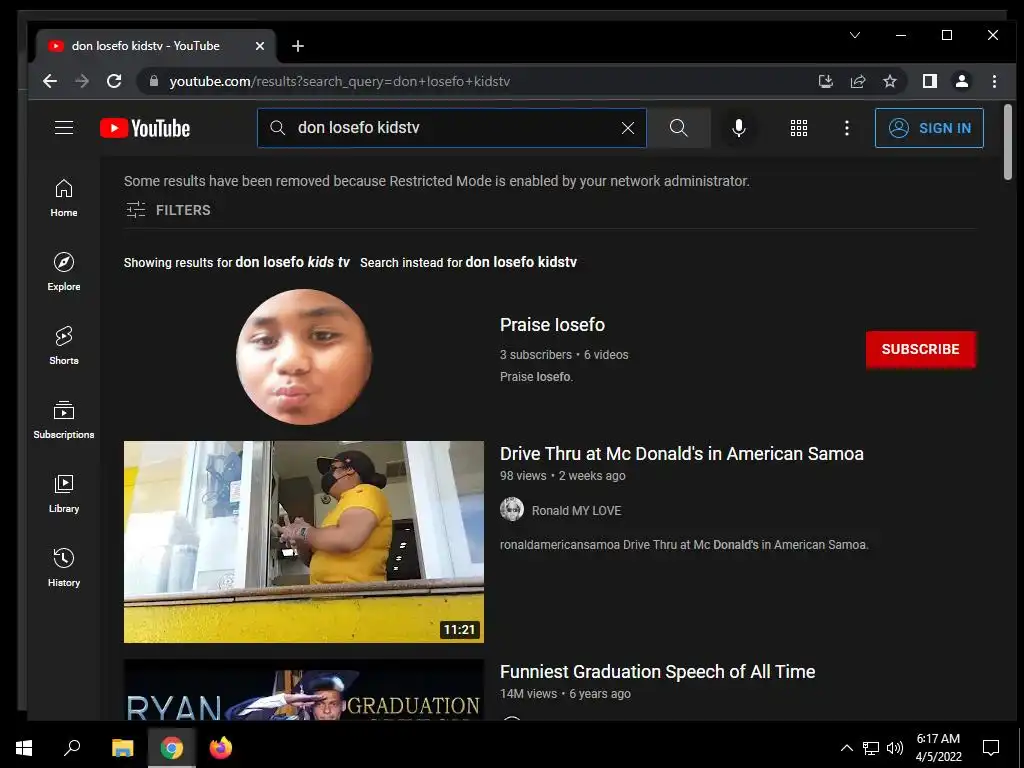Screen dimensions: 1024x768
Task: Open the YouTube apps grid
Action: pyautogui.click(x=799, y=128)
